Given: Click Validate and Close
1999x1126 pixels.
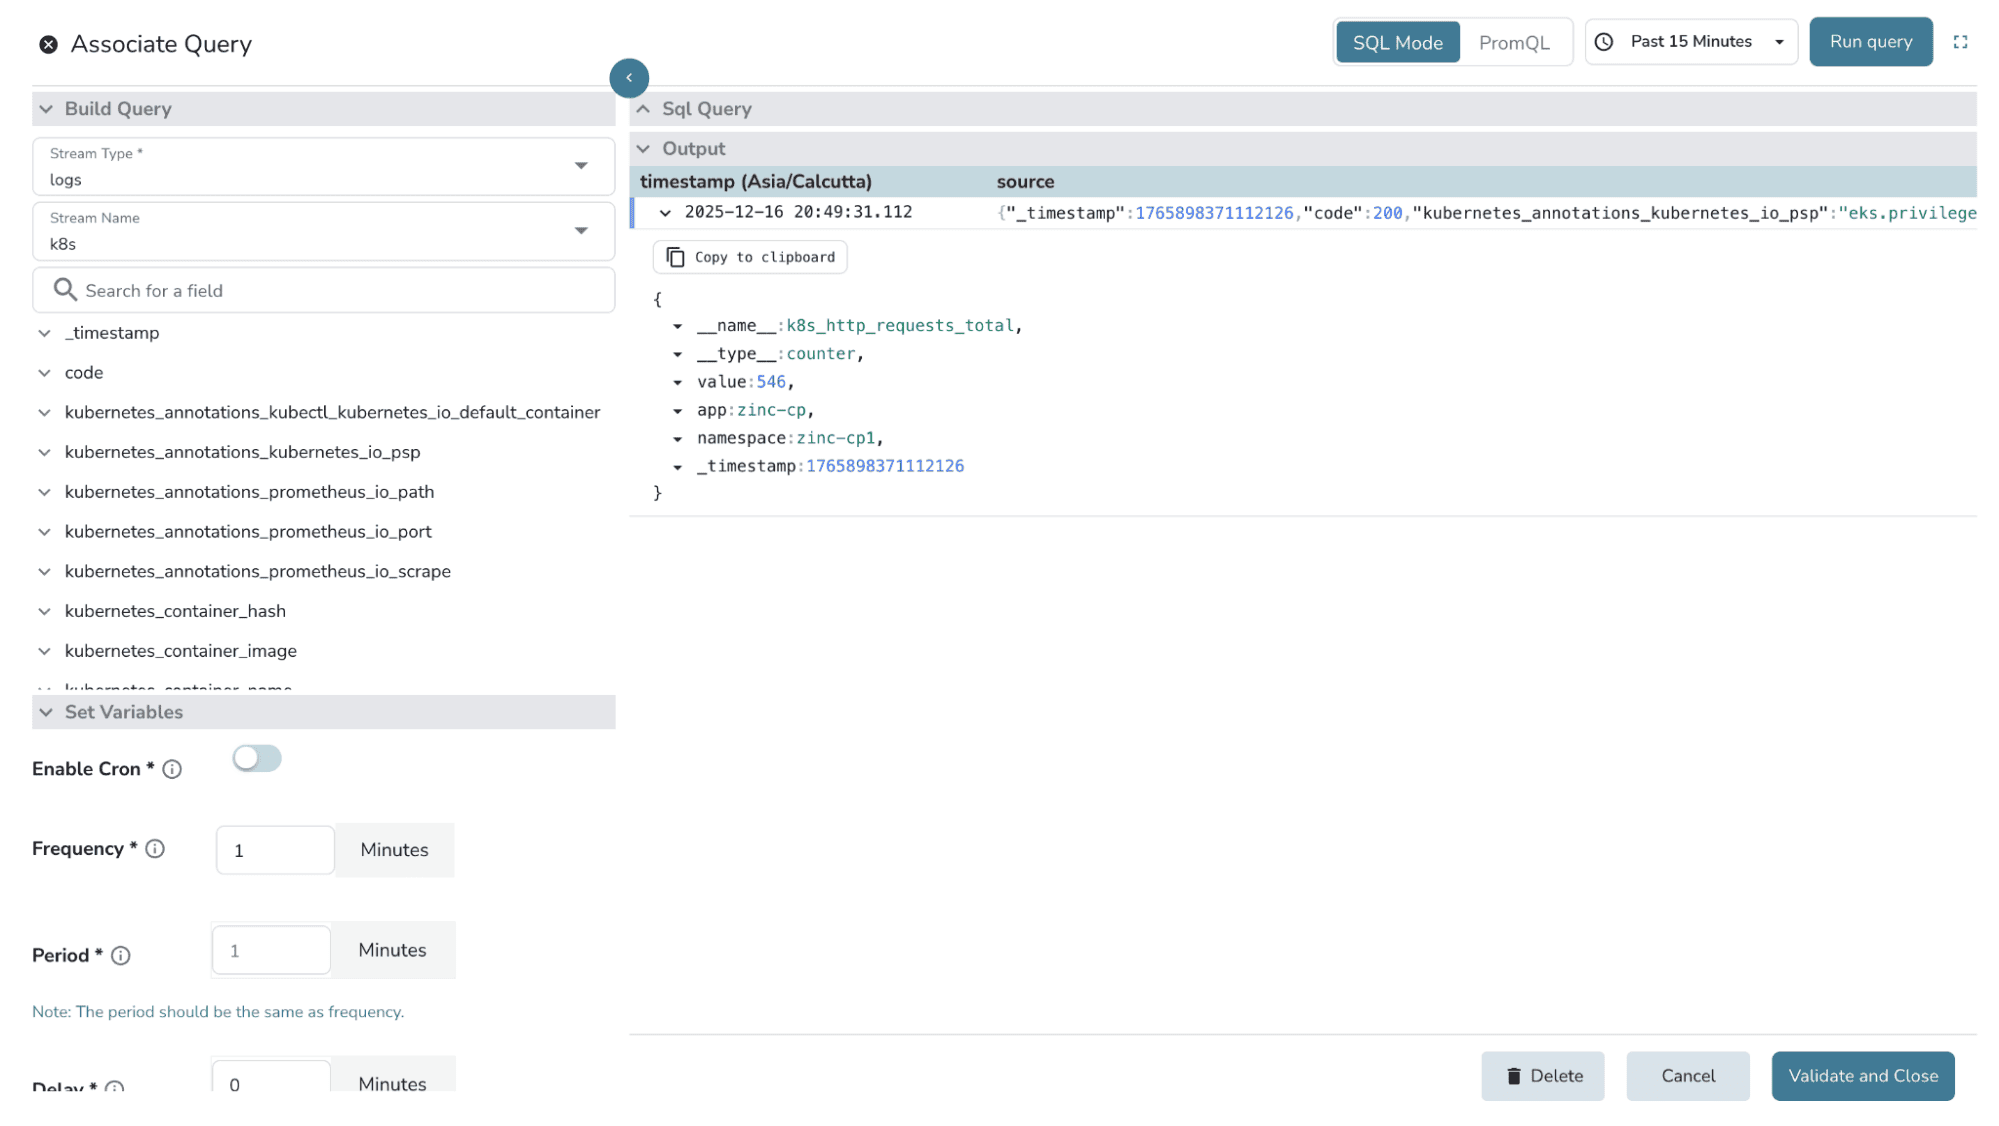Looking at the screenshot, I should coord(1862,1075).
